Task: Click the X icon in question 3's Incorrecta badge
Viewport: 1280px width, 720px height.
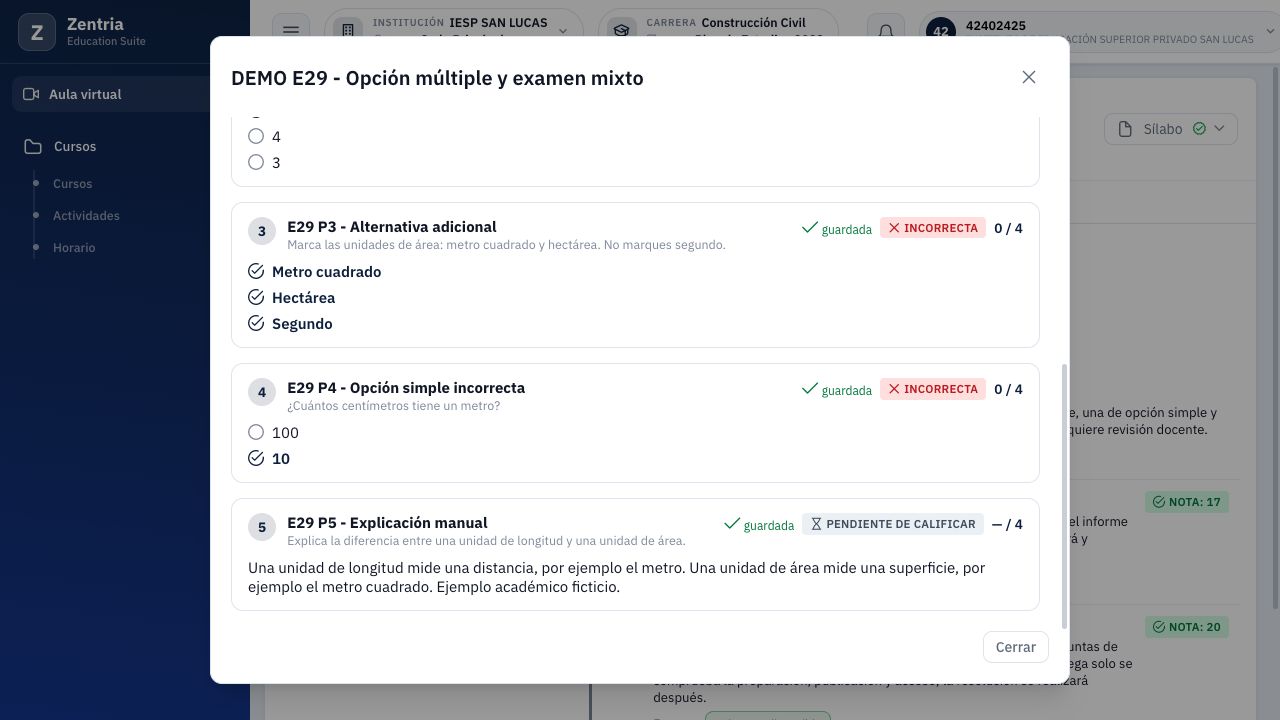Action: (894, 228)
